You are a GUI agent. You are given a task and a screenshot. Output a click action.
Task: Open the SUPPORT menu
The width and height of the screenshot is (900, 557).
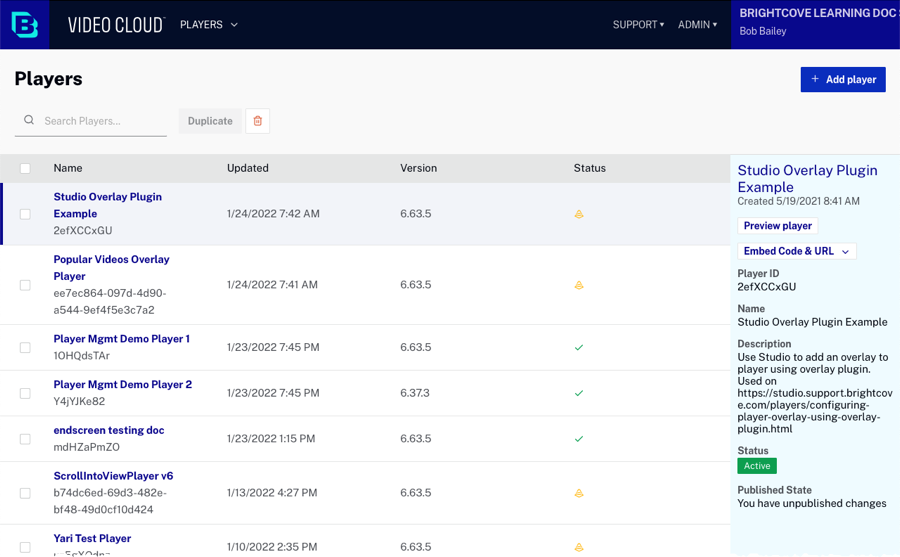pos(638,24)
